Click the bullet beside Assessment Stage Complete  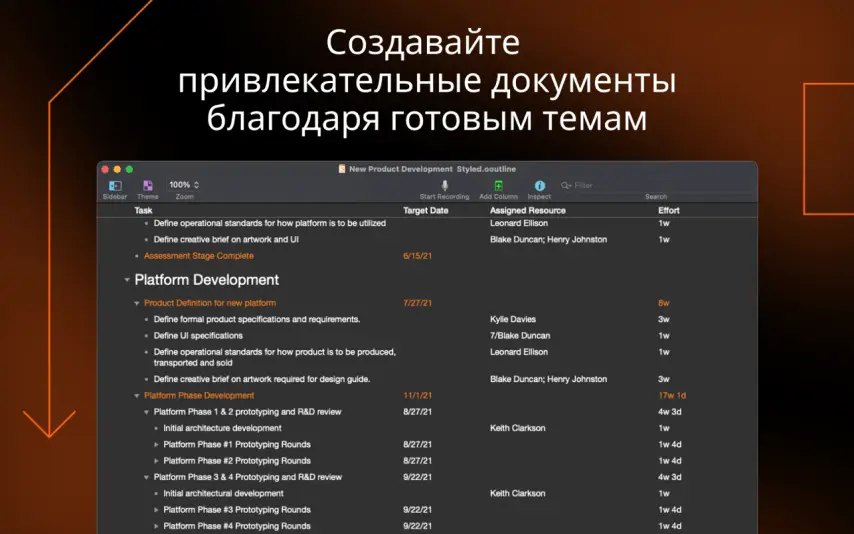[137, 256]
